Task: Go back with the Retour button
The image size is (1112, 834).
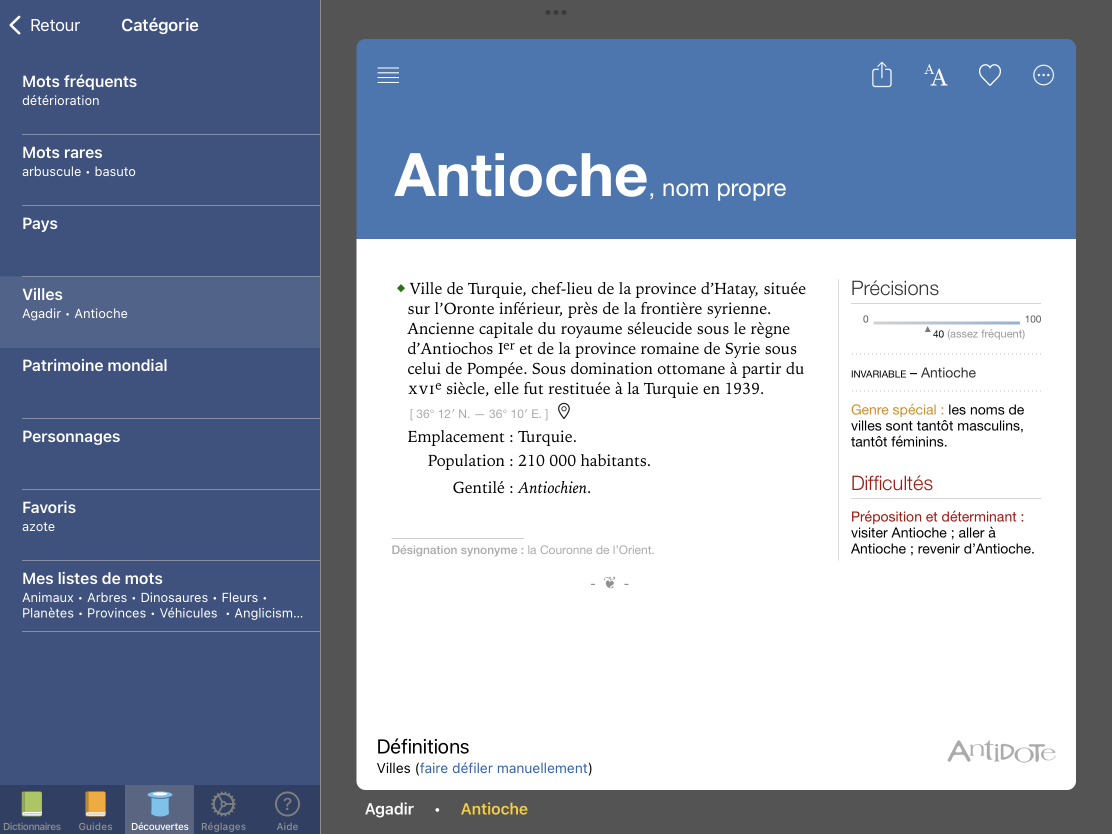Action: 45,26
